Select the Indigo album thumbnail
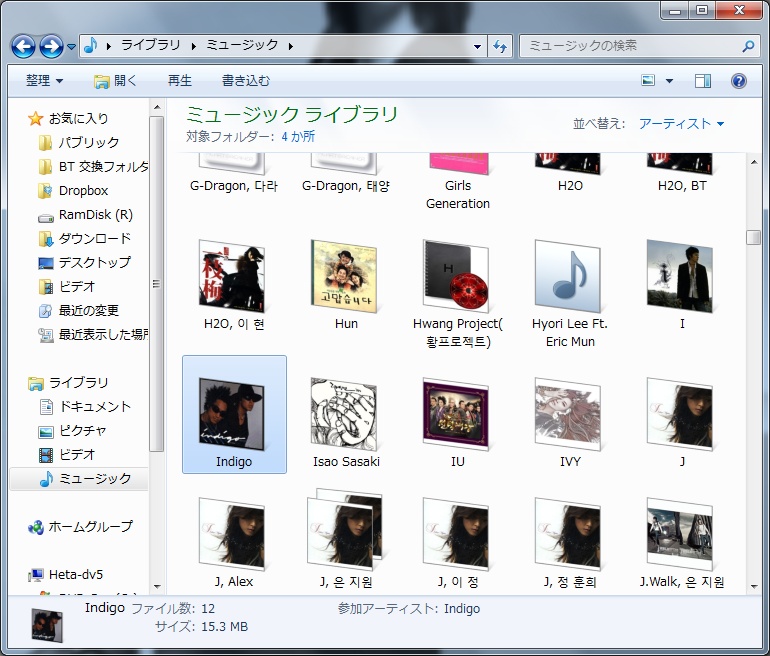Screen dimensions: 770x656 pos(234,415)
